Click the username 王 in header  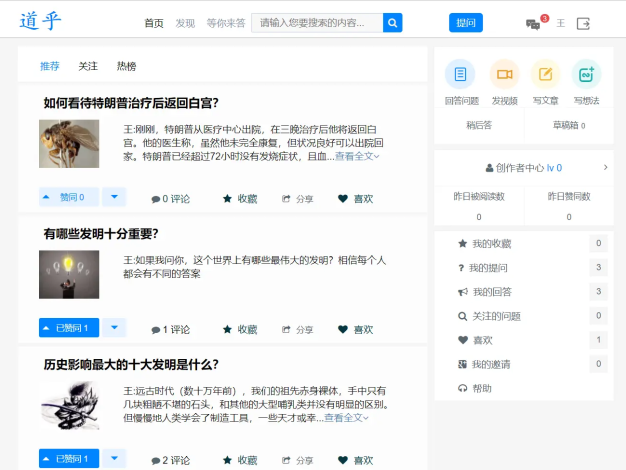tap(561, 23)
